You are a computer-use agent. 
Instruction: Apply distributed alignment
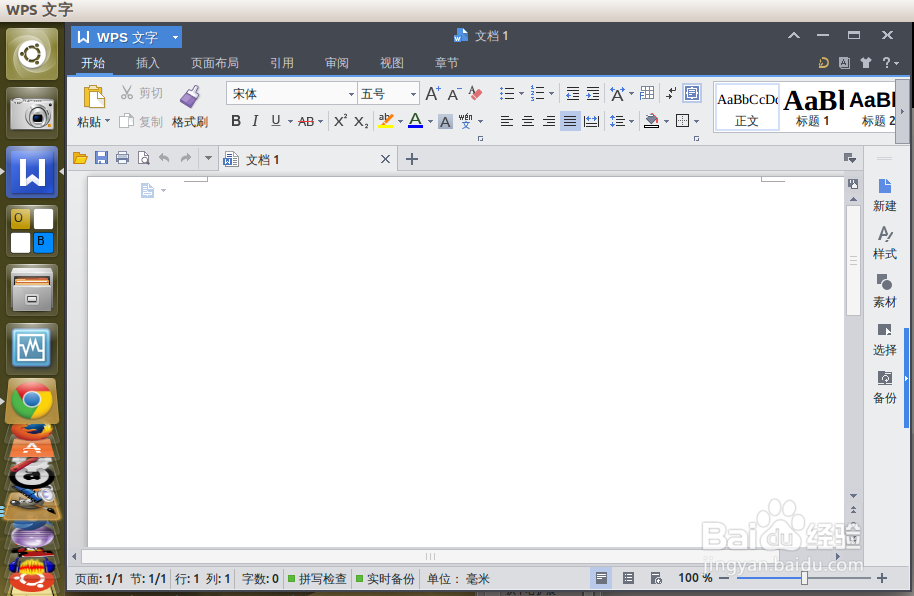click(x=591, y=121)
